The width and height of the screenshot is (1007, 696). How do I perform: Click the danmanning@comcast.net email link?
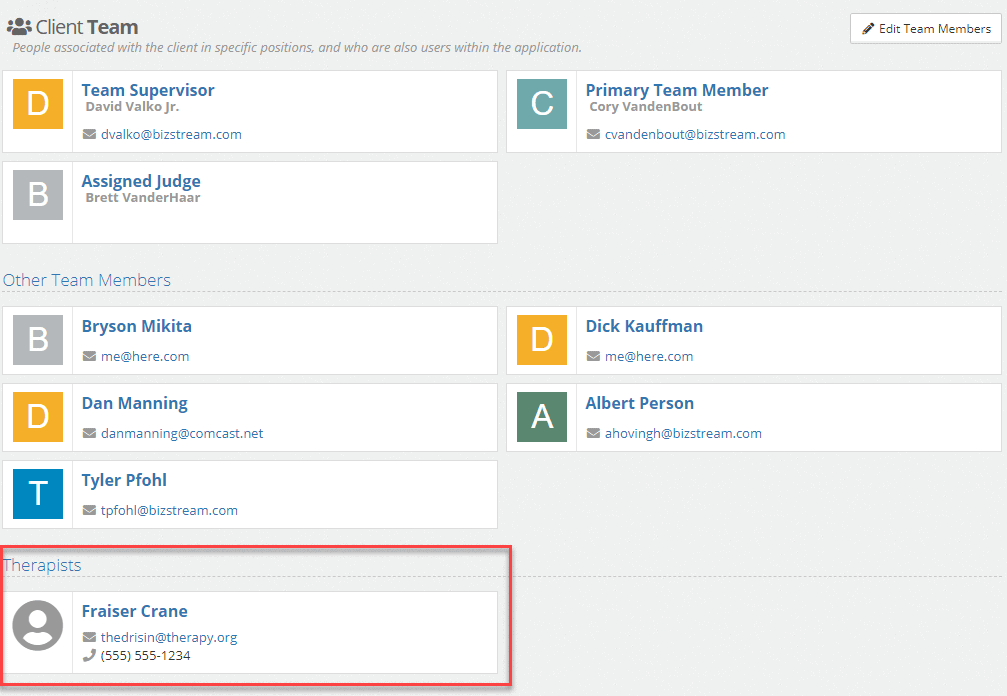coord(182,434)
